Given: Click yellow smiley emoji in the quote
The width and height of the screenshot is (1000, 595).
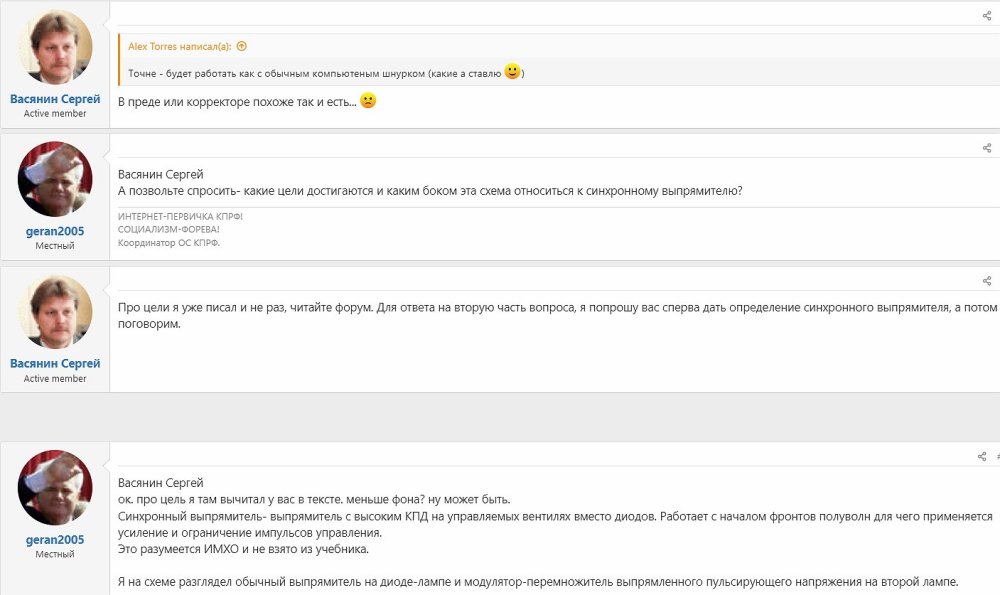Looking at the screenshot, I should (x=512, y=72).
